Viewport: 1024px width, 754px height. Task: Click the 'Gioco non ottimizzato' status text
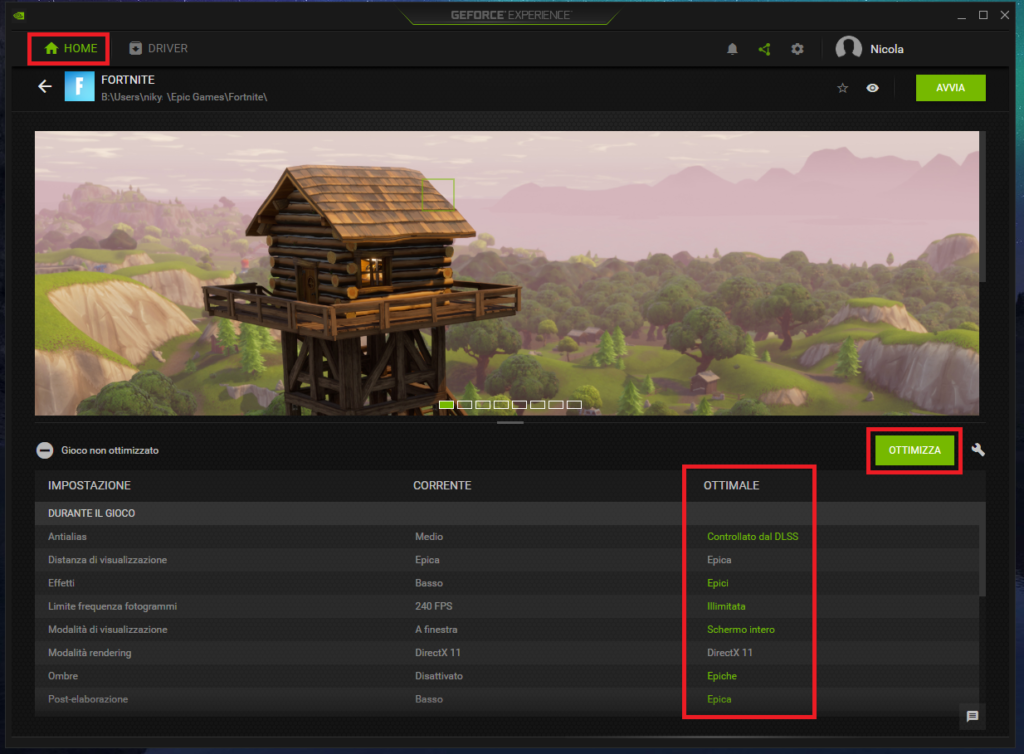point(110,450)
